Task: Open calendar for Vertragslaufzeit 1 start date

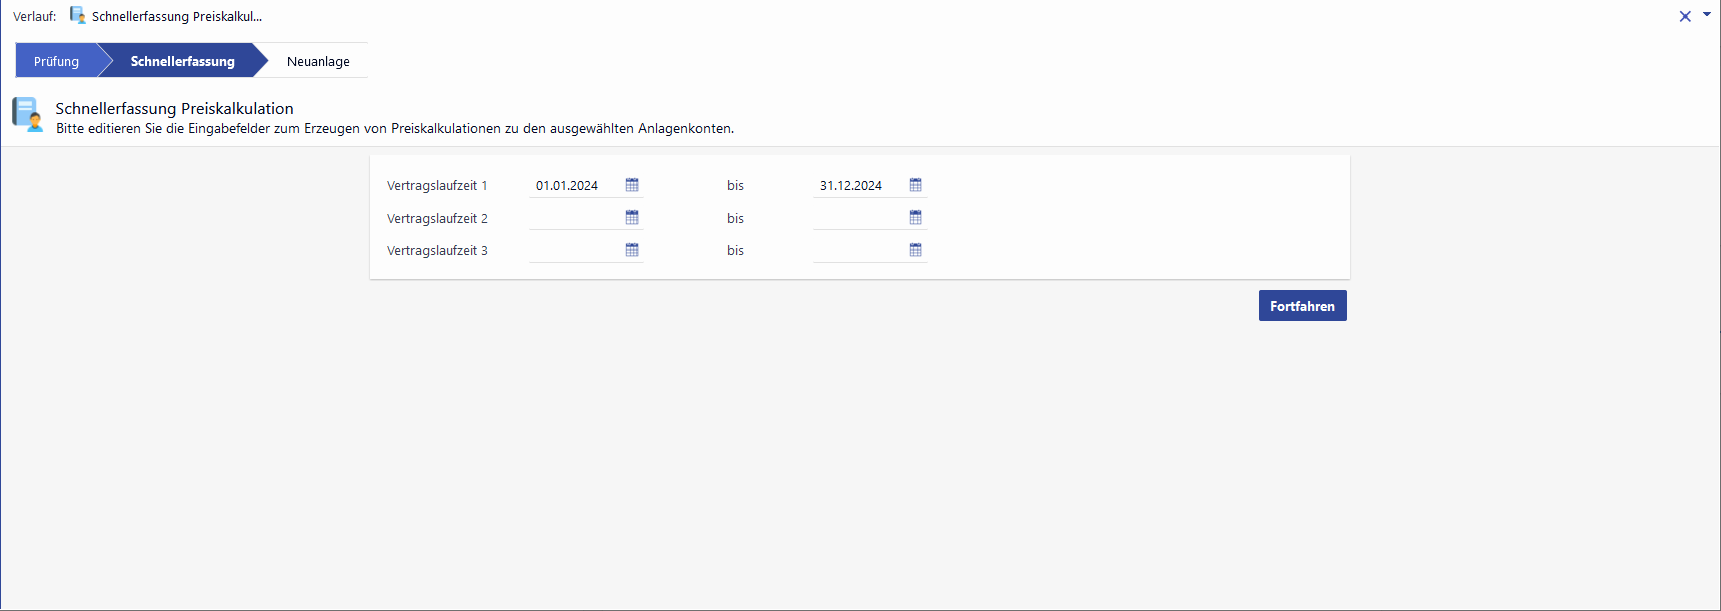Action: pyautogui.click(x=632, y=185)
